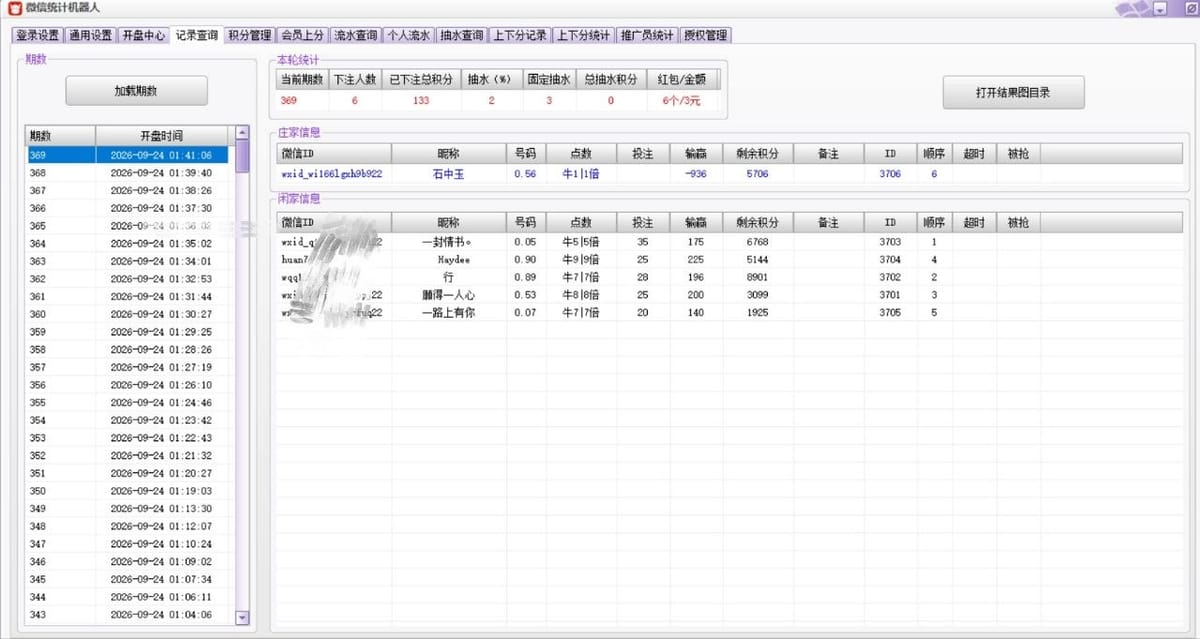Select period row 343 in the list
The image size is (1200, 639).
(127, 615)
